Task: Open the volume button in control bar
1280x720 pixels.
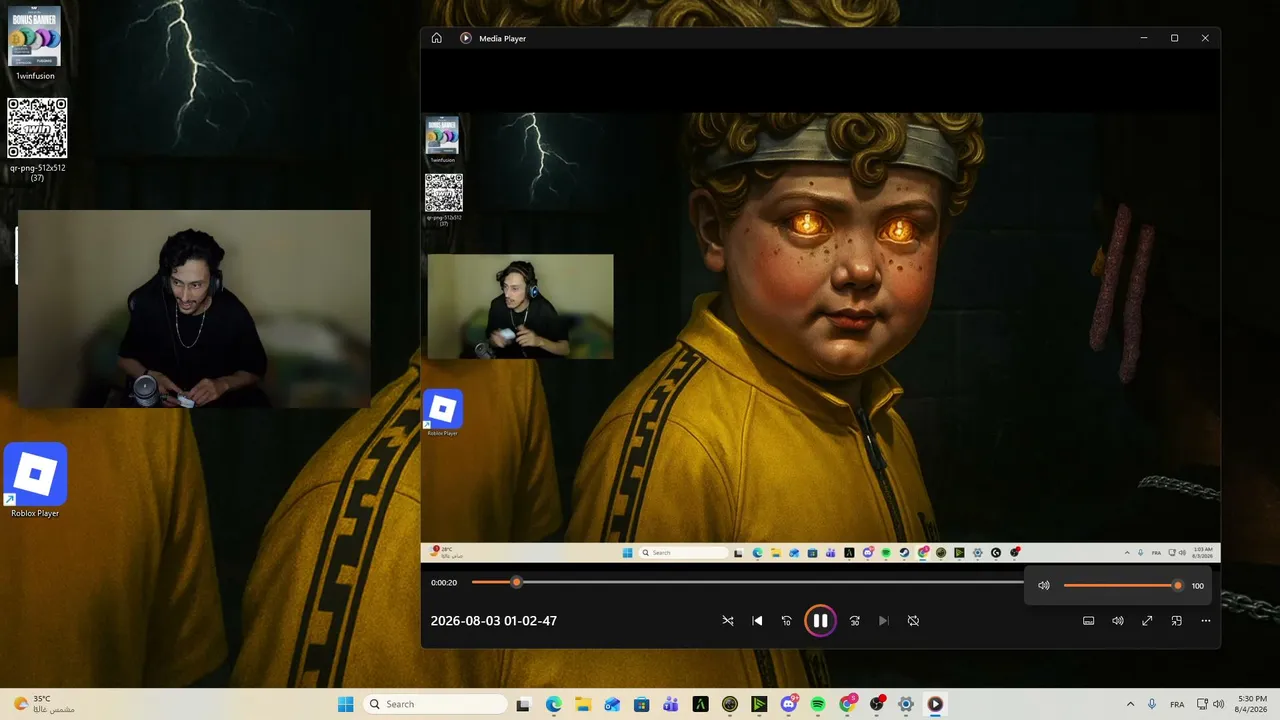Action: pos(1118,621)
